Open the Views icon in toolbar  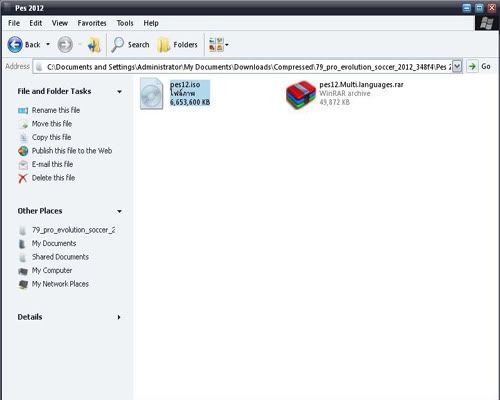(x=216, y=45)
